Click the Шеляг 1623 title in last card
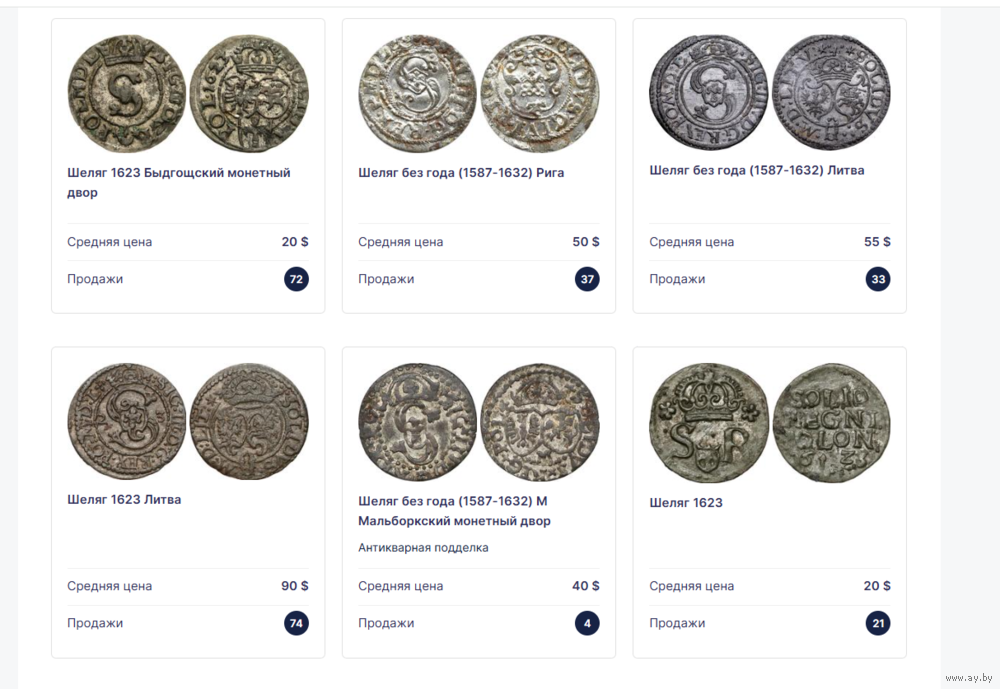The height and width of the screenshot is (689, 1000). (685, 502)
